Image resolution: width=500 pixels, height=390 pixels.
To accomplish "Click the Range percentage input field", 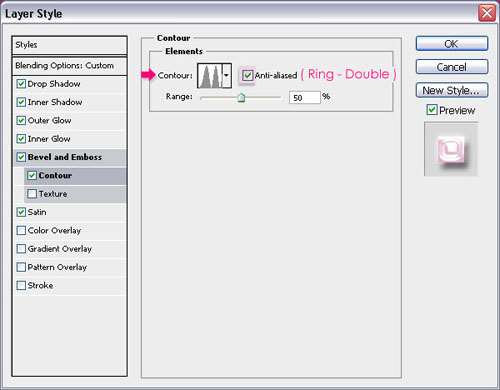I will pyautogui.click(x=305, y=97).
